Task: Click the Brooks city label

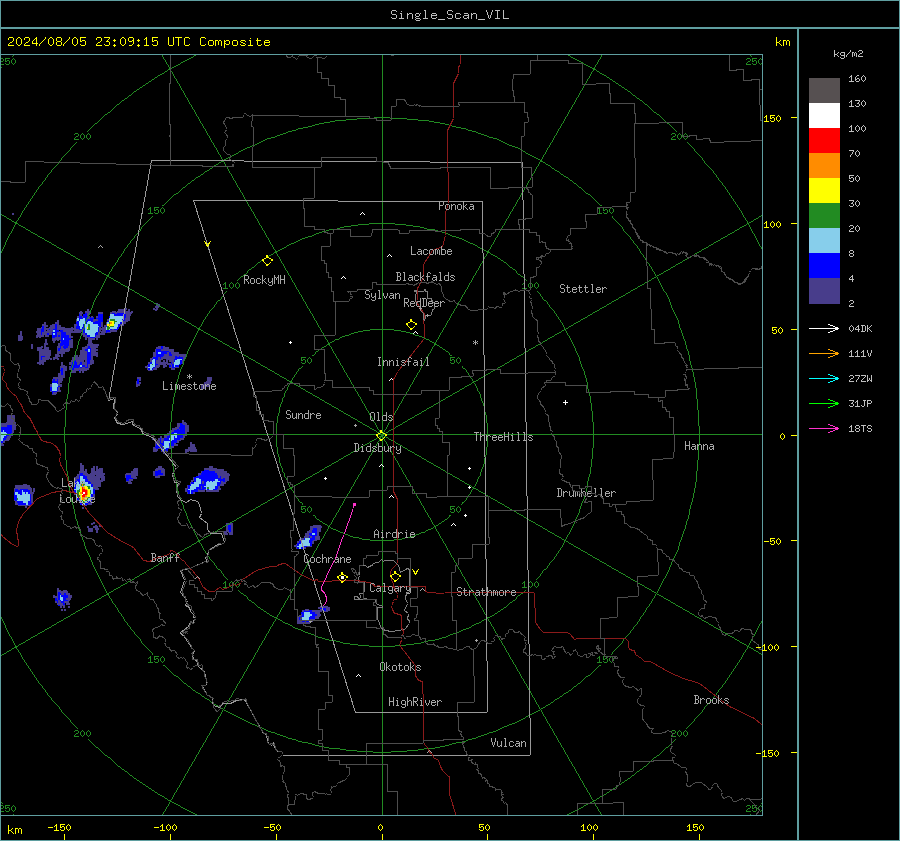Action: coord(711,700)
